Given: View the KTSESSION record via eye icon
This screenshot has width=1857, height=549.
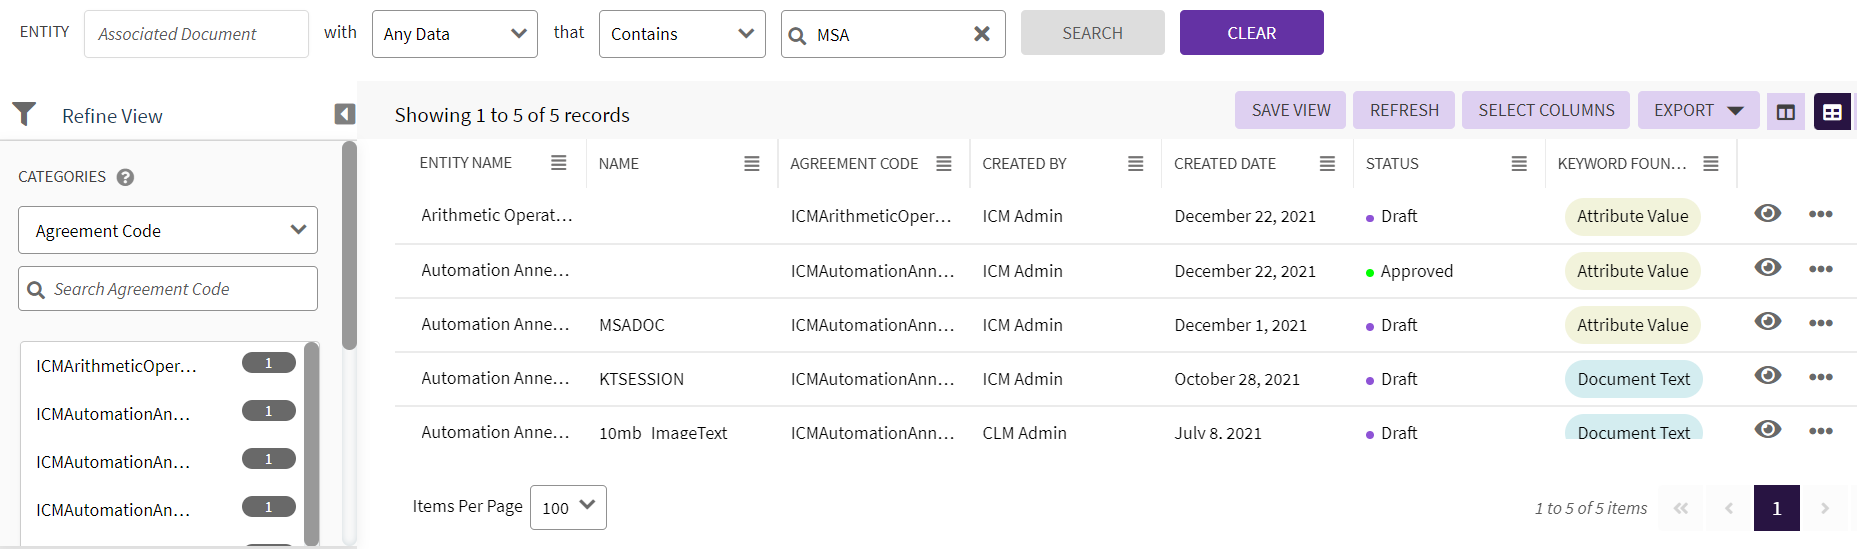Looking at the screenshot, I should pyautogui.click(x=1767, y=375).
